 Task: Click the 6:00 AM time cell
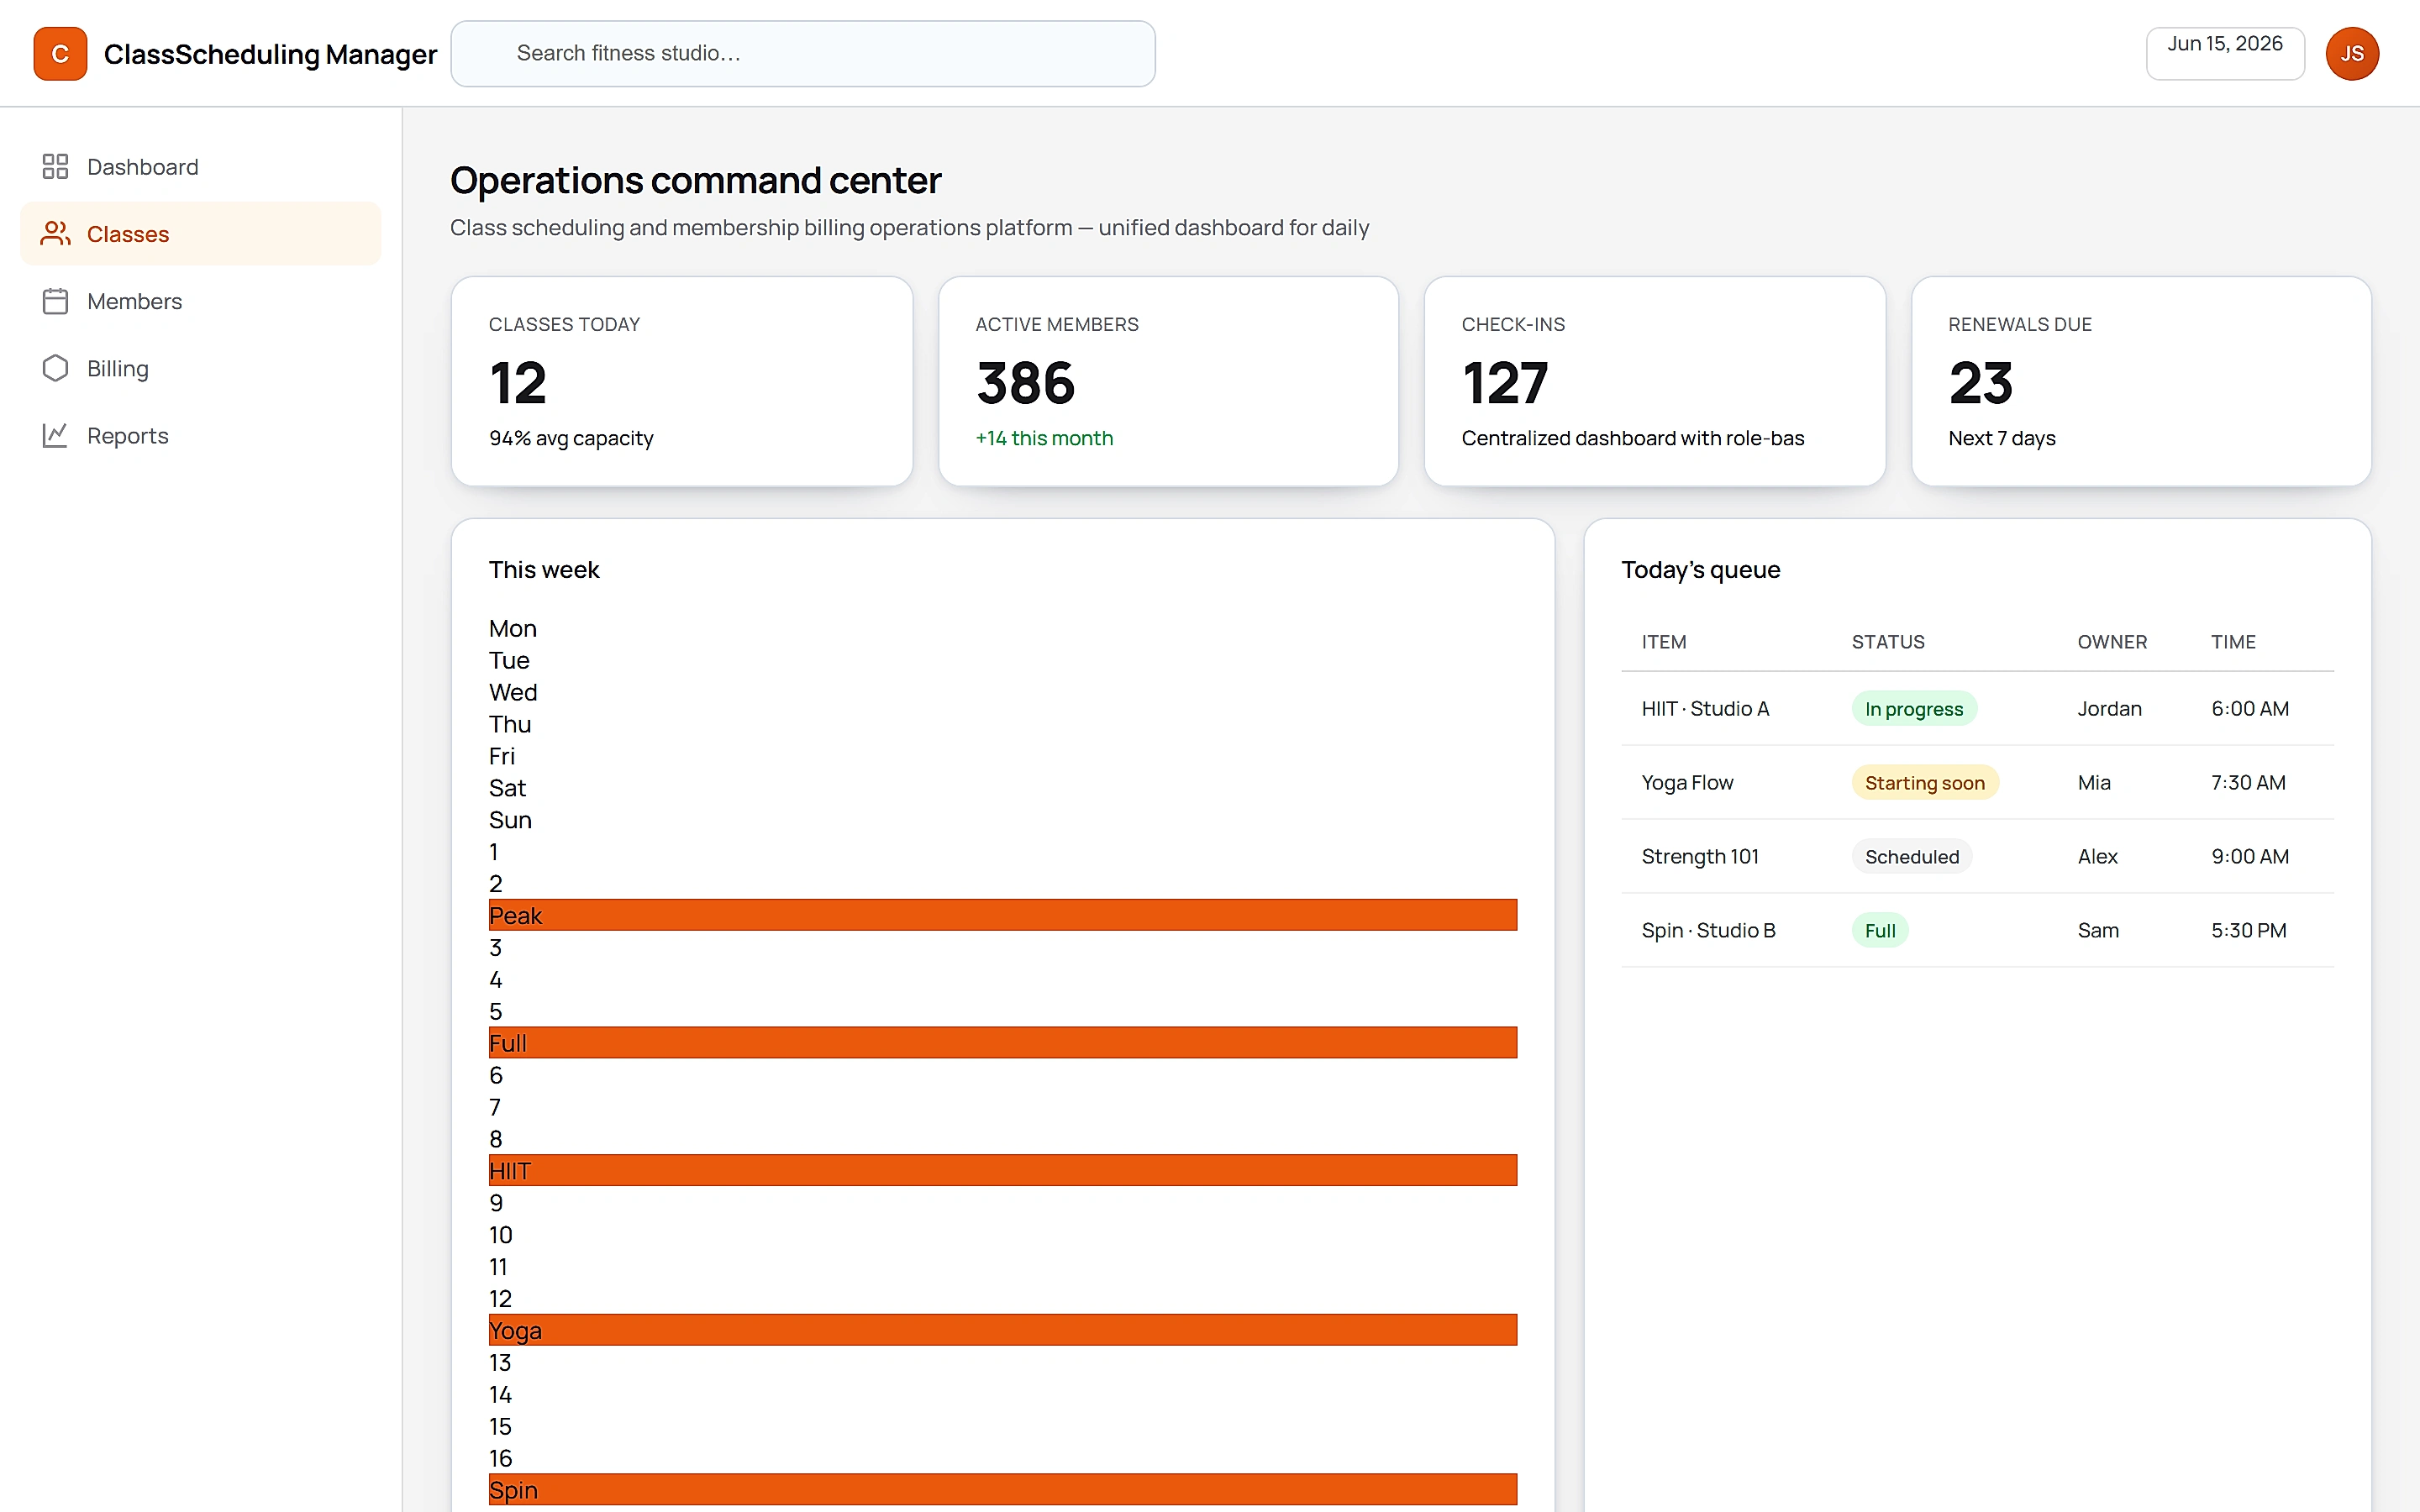[2250, 709]
